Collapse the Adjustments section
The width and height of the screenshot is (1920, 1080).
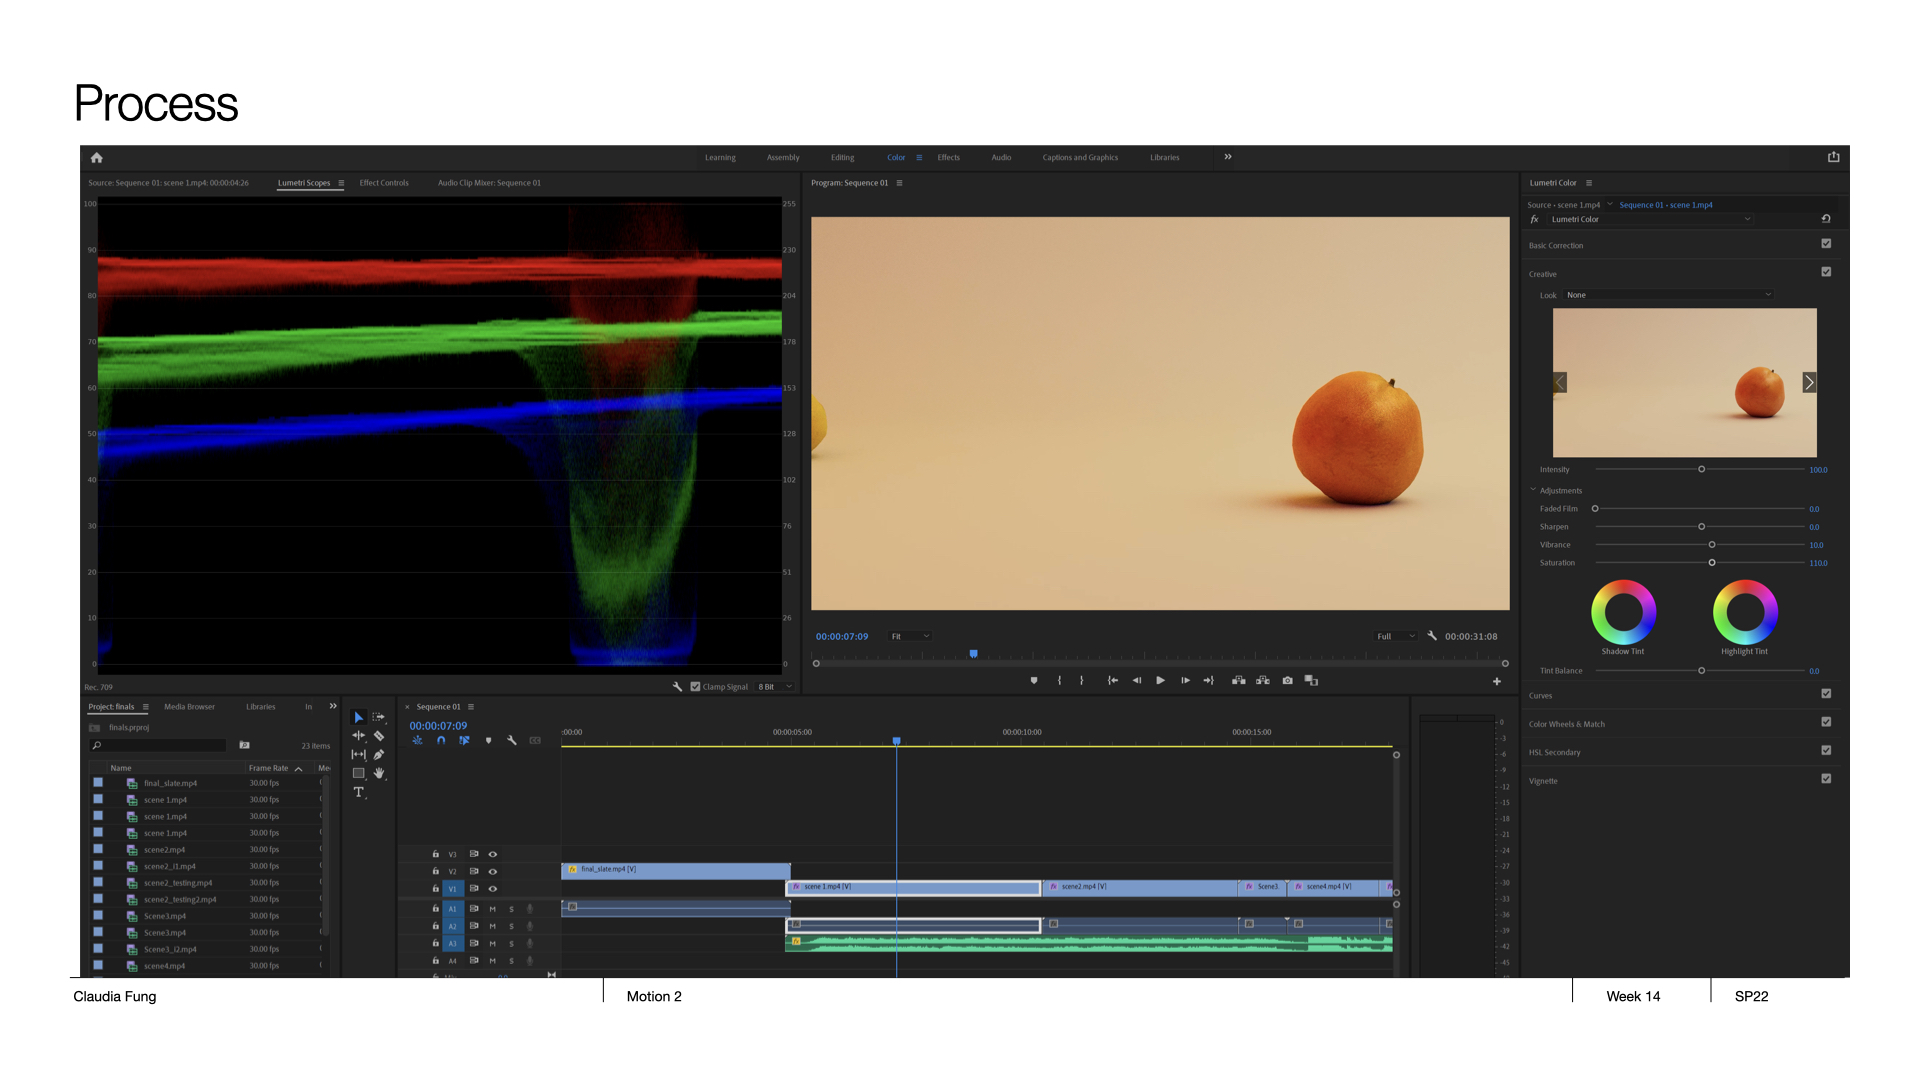point(1533,490)
